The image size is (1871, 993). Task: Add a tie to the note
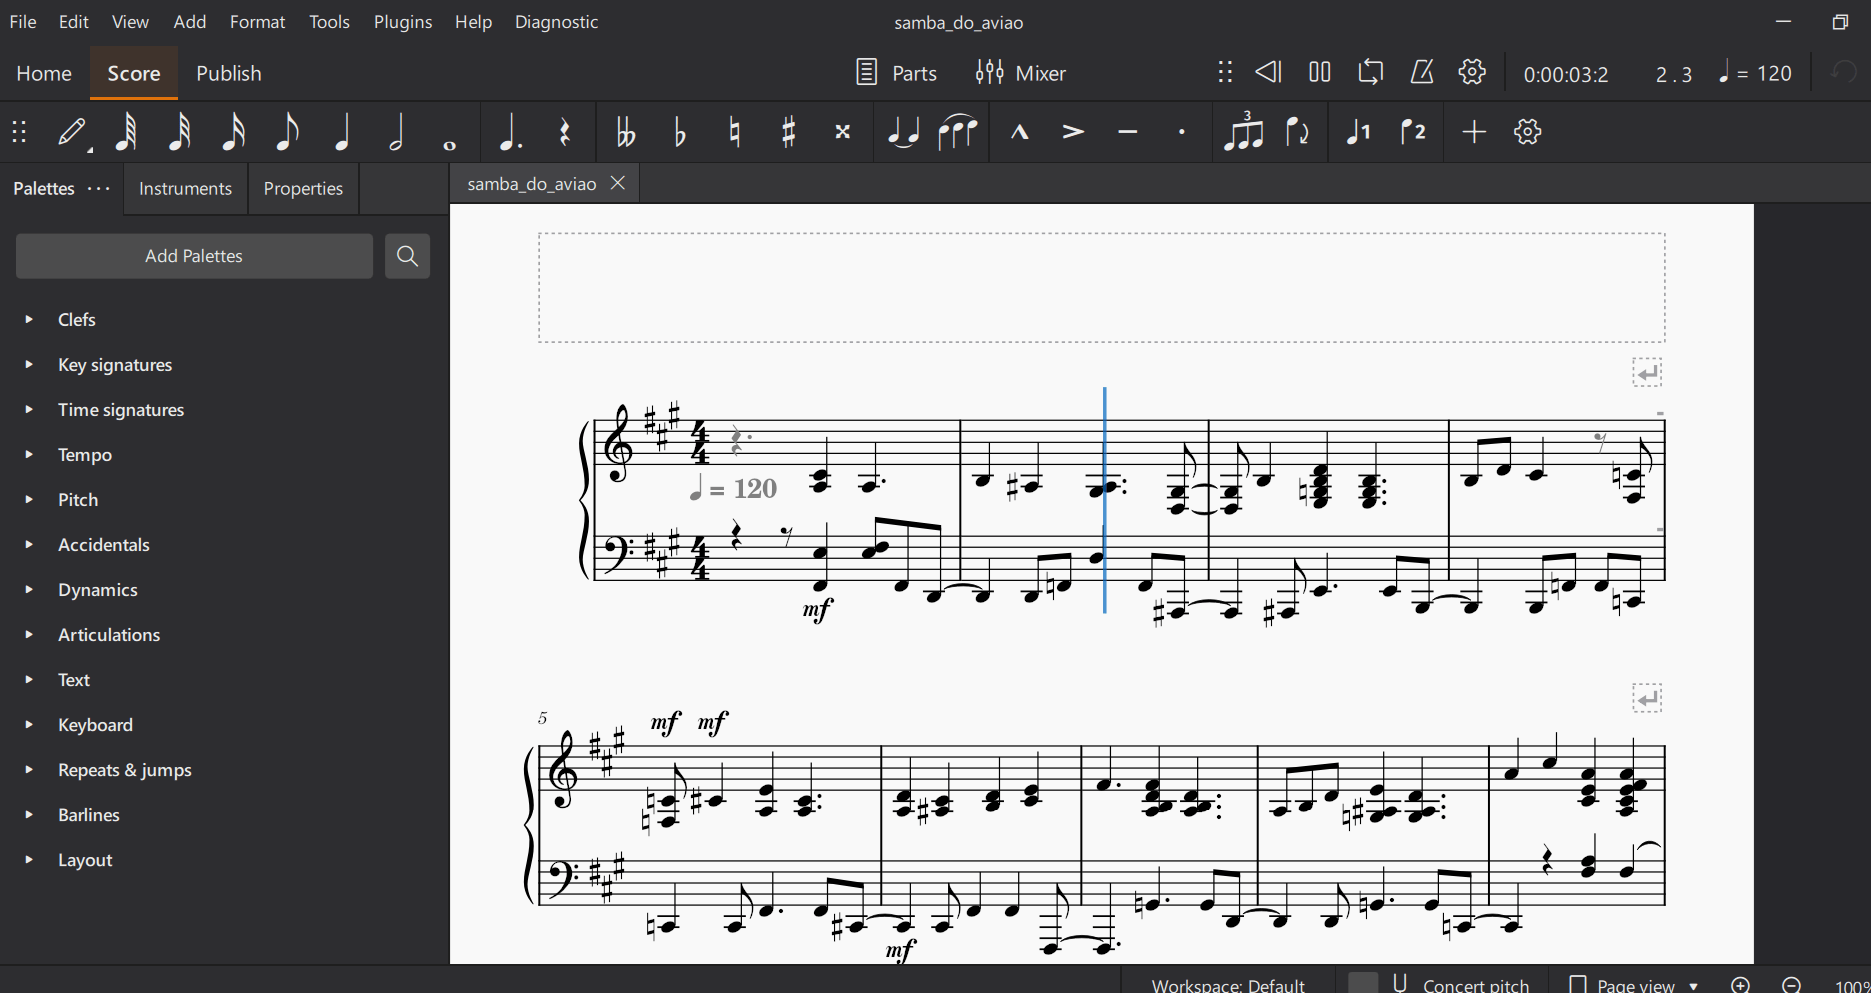click(x=904, y=132)
